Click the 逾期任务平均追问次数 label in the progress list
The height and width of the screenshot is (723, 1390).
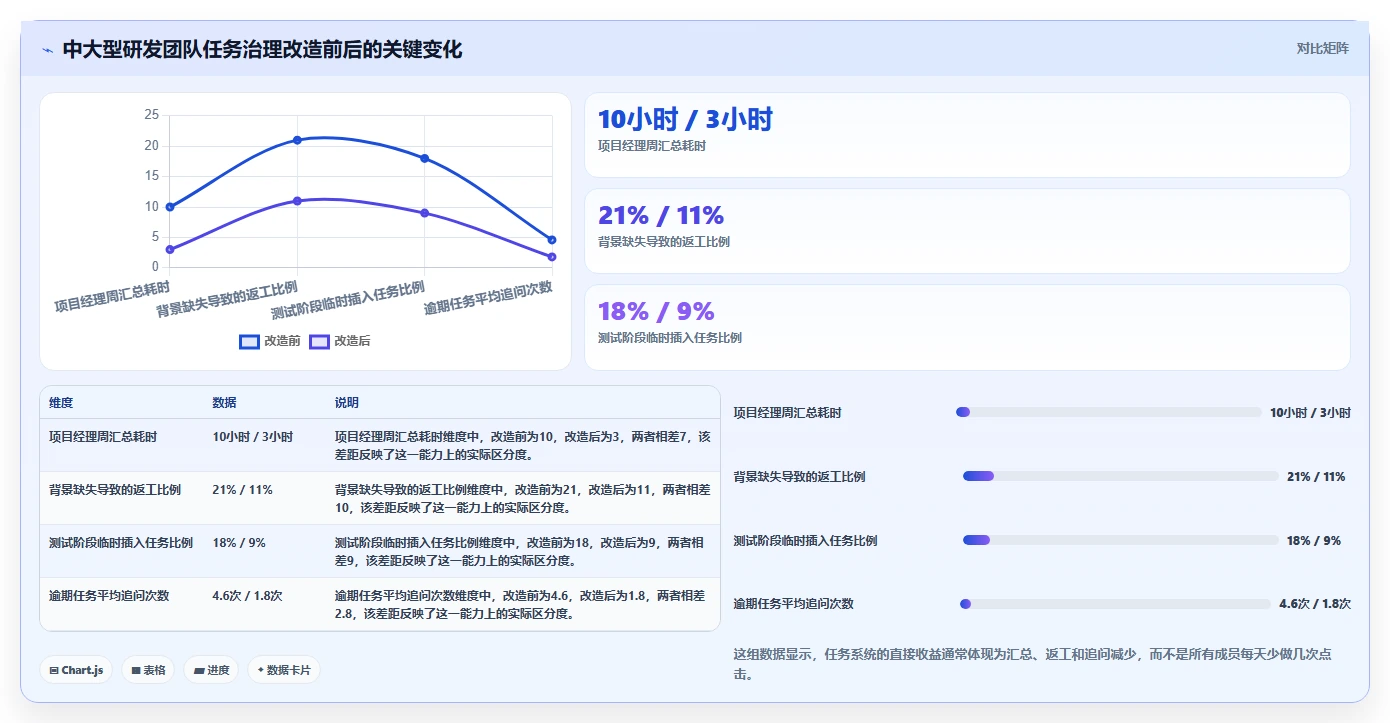pyautogui.click(x=794, y=604)
